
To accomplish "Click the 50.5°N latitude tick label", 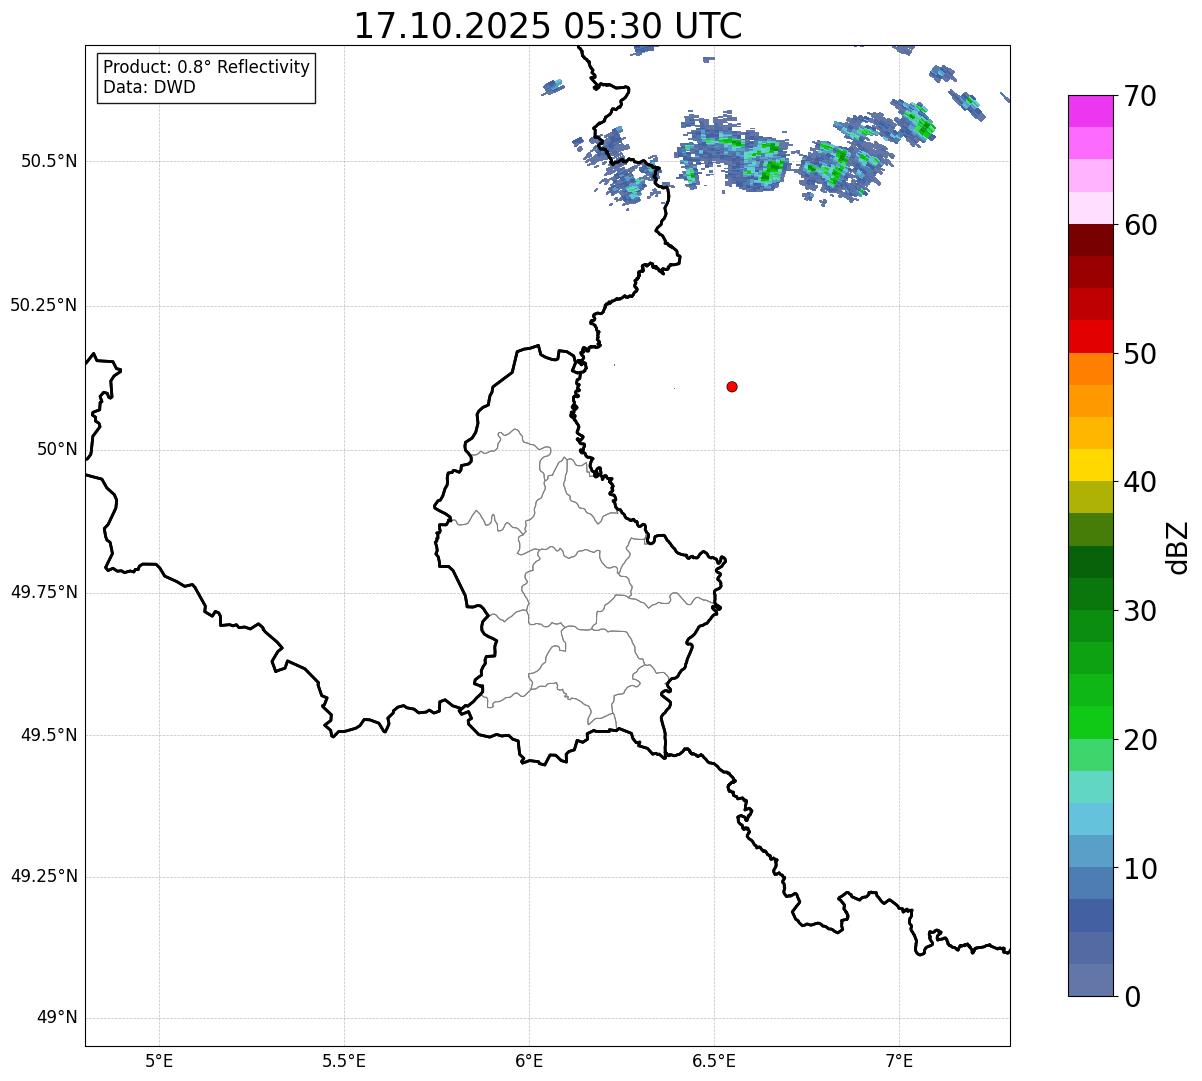I will 49,161.
